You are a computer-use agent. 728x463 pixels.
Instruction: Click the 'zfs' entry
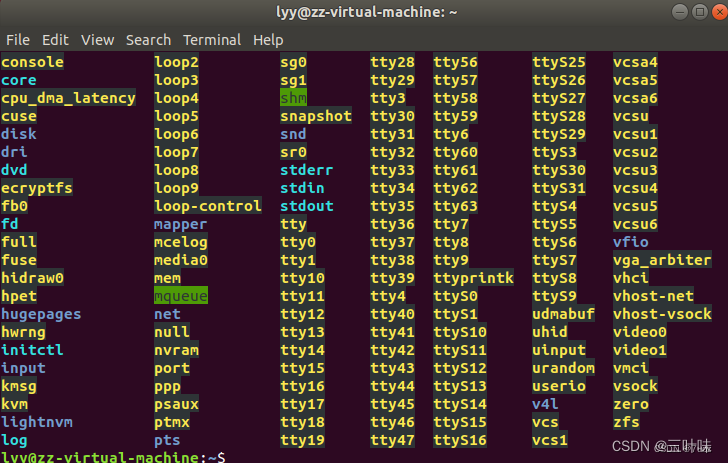[626, 422]
